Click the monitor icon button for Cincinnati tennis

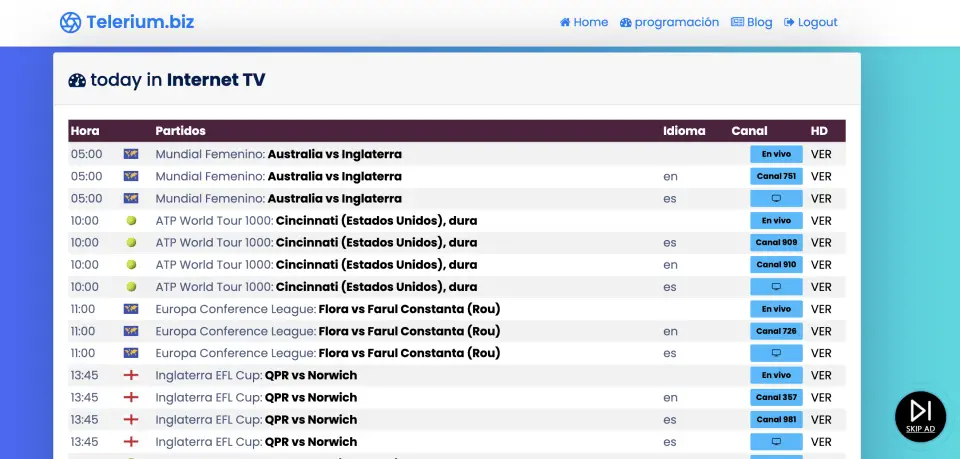(x=776, y=286)
